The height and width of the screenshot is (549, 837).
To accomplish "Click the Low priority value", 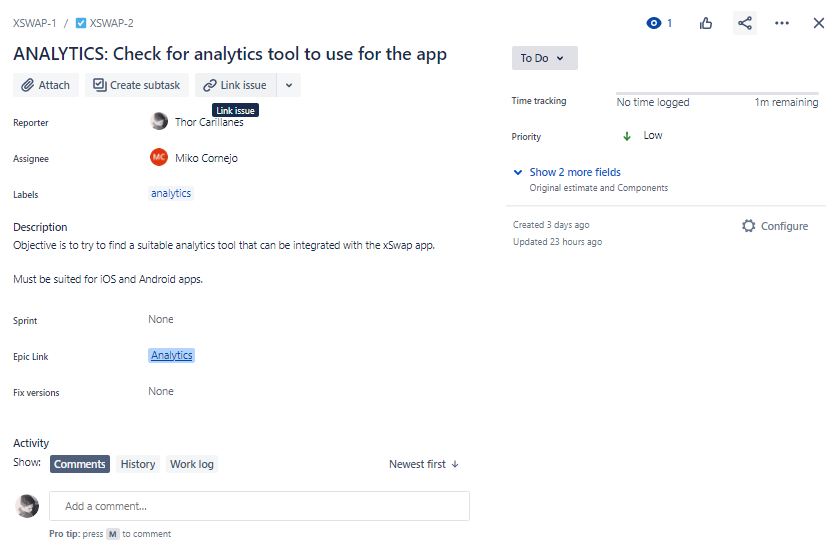I will click(652, 136).
